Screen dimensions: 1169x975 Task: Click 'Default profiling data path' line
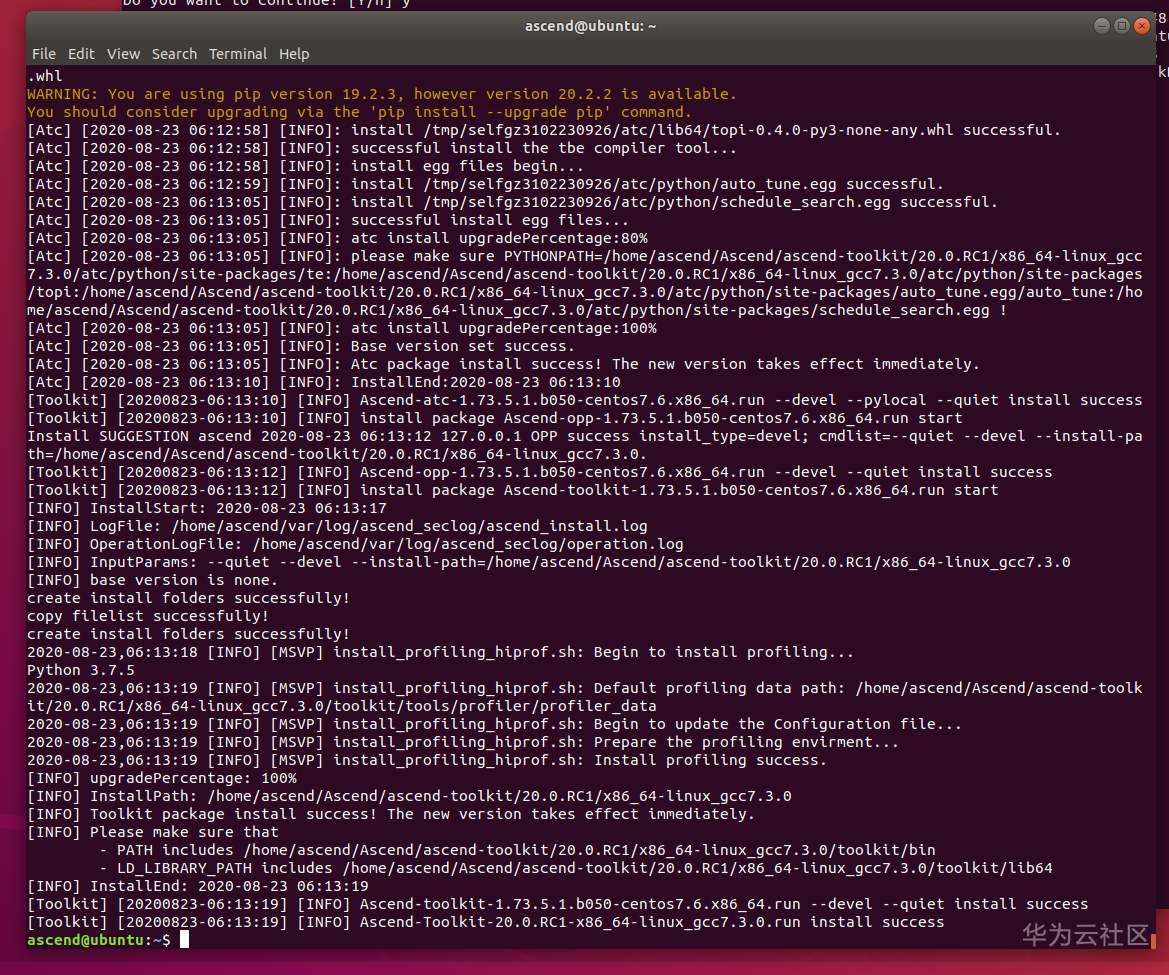coord(584,697)
